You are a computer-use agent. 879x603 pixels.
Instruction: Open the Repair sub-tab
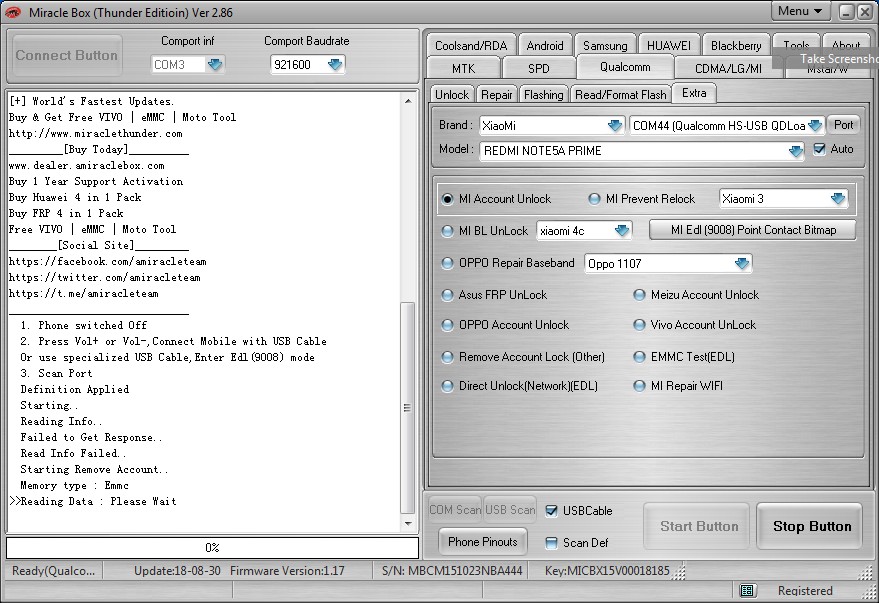coord(497,95)
